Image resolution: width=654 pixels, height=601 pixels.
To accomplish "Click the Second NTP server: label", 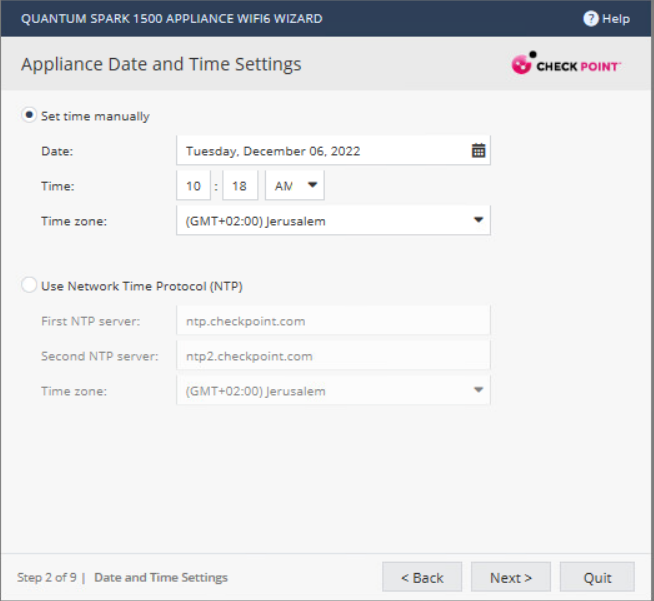I will (x=100, y=356).
